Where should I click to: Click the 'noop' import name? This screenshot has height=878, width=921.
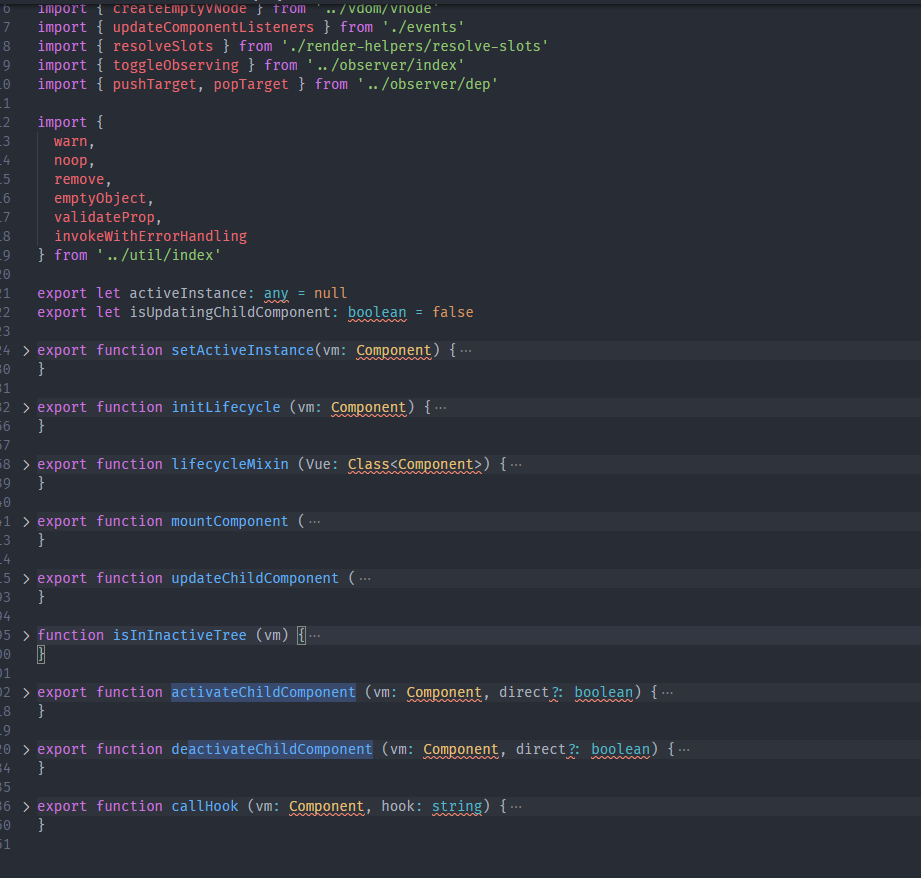70,161
